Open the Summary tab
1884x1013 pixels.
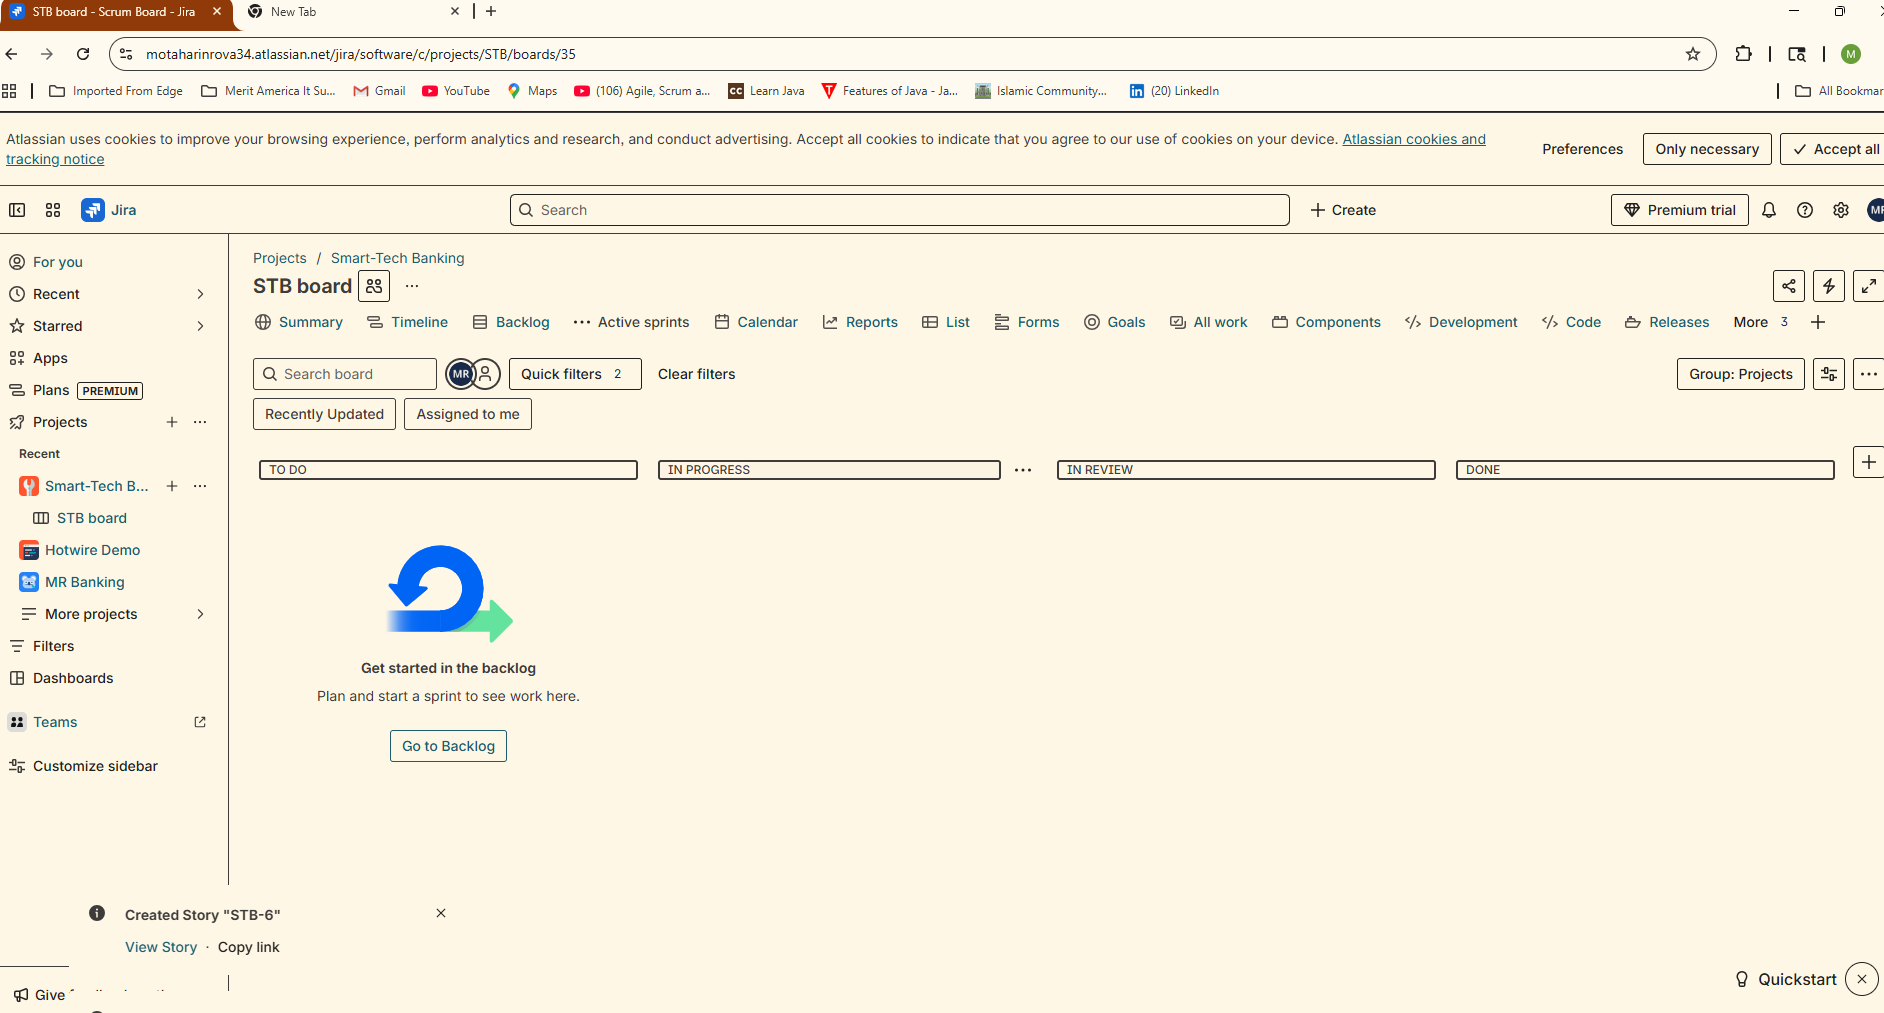[299, 322]
